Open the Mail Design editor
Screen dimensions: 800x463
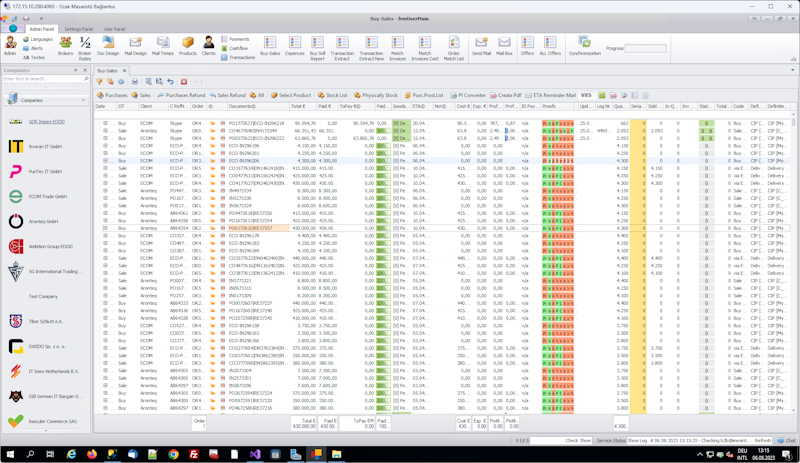click(135, 46)
